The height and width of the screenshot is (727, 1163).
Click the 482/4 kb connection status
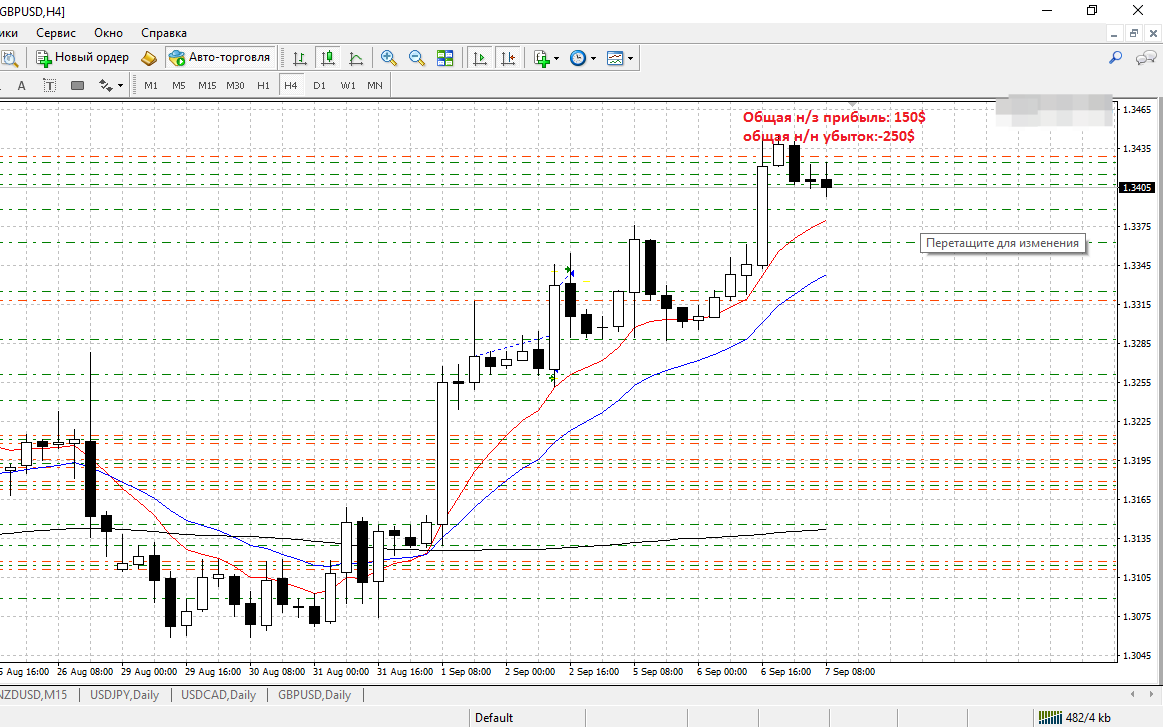click(x=1075, y=717)
